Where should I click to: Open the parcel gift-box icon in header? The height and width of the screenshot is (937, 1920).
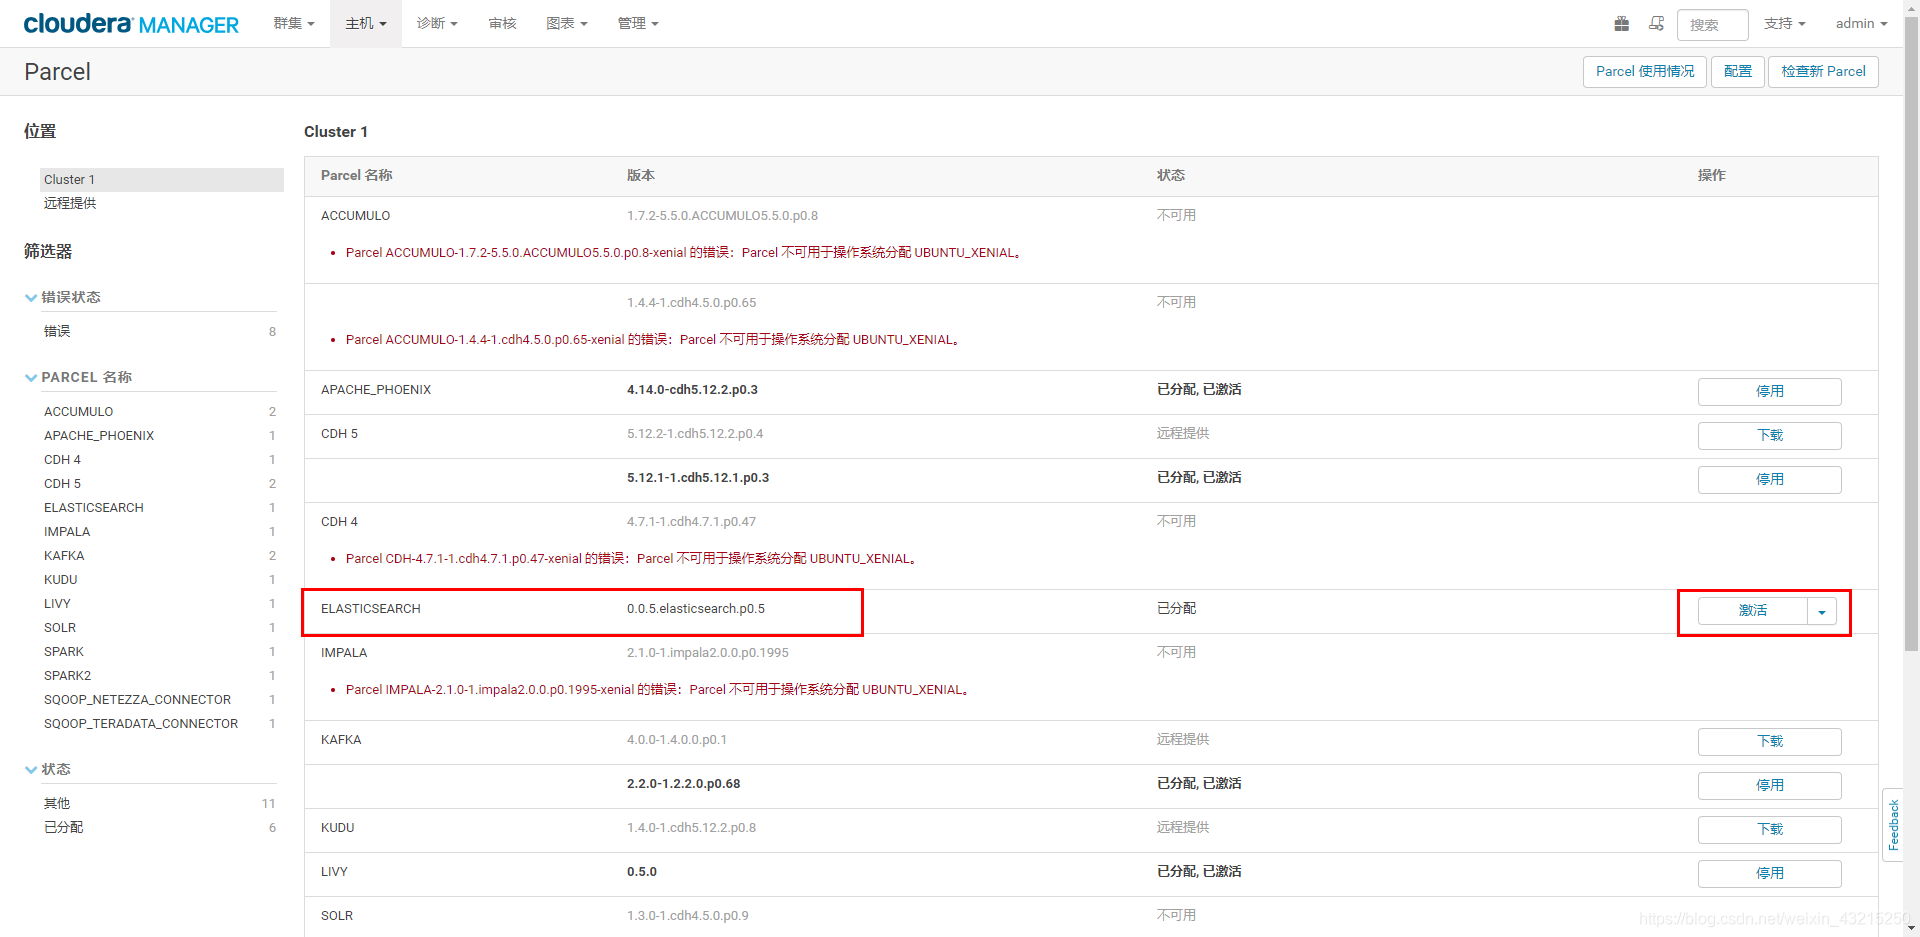click(1622, 23)
